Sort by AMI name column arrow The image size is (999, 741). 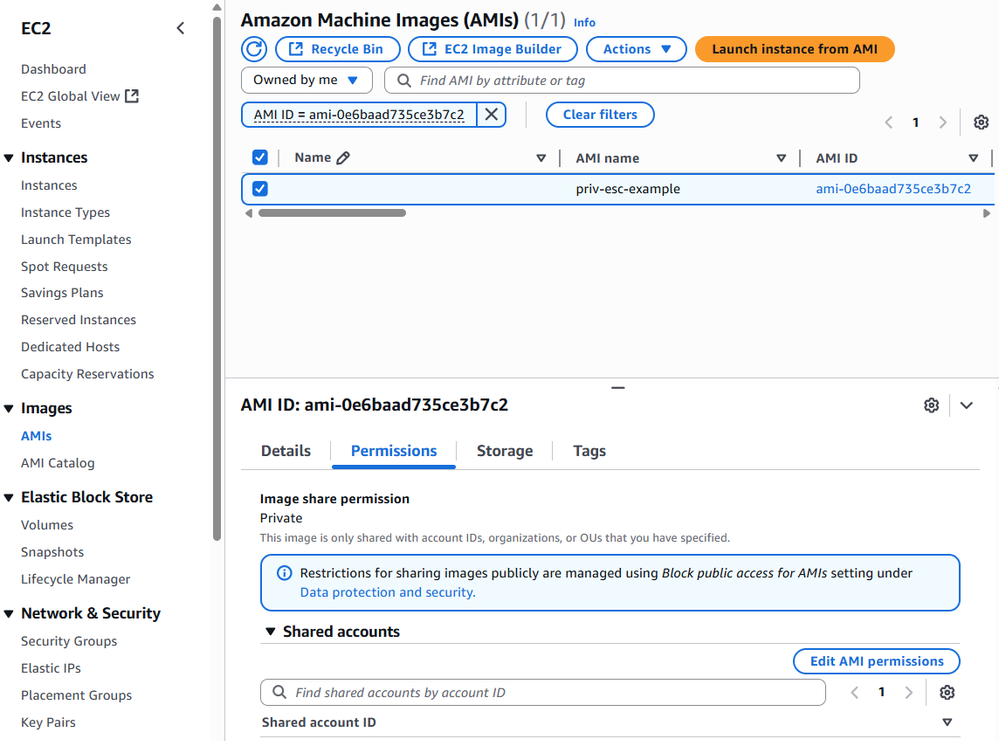(x=781, y=158)
